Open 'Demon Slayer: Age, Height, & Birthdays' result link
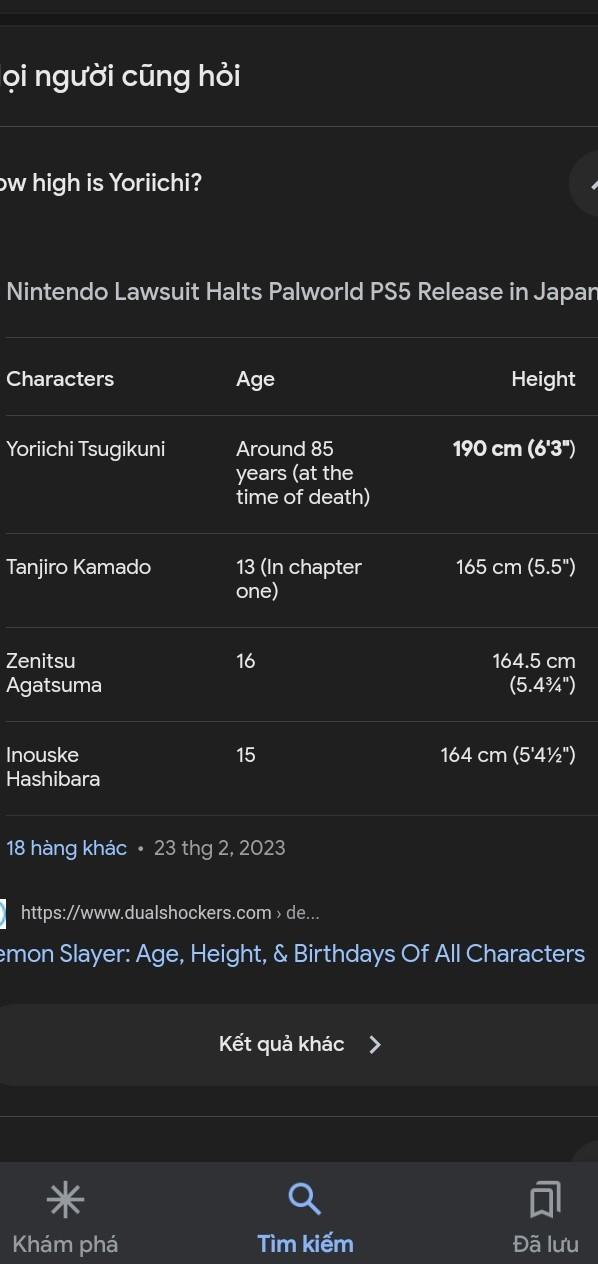Viewport: 598px width, 1264px height. tap(292, 954)
